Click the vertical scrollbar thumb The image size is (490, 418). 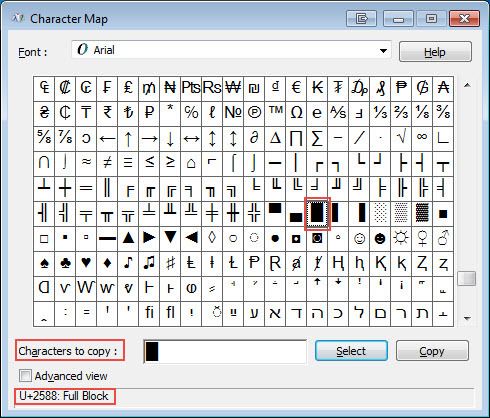coord(467,278)
